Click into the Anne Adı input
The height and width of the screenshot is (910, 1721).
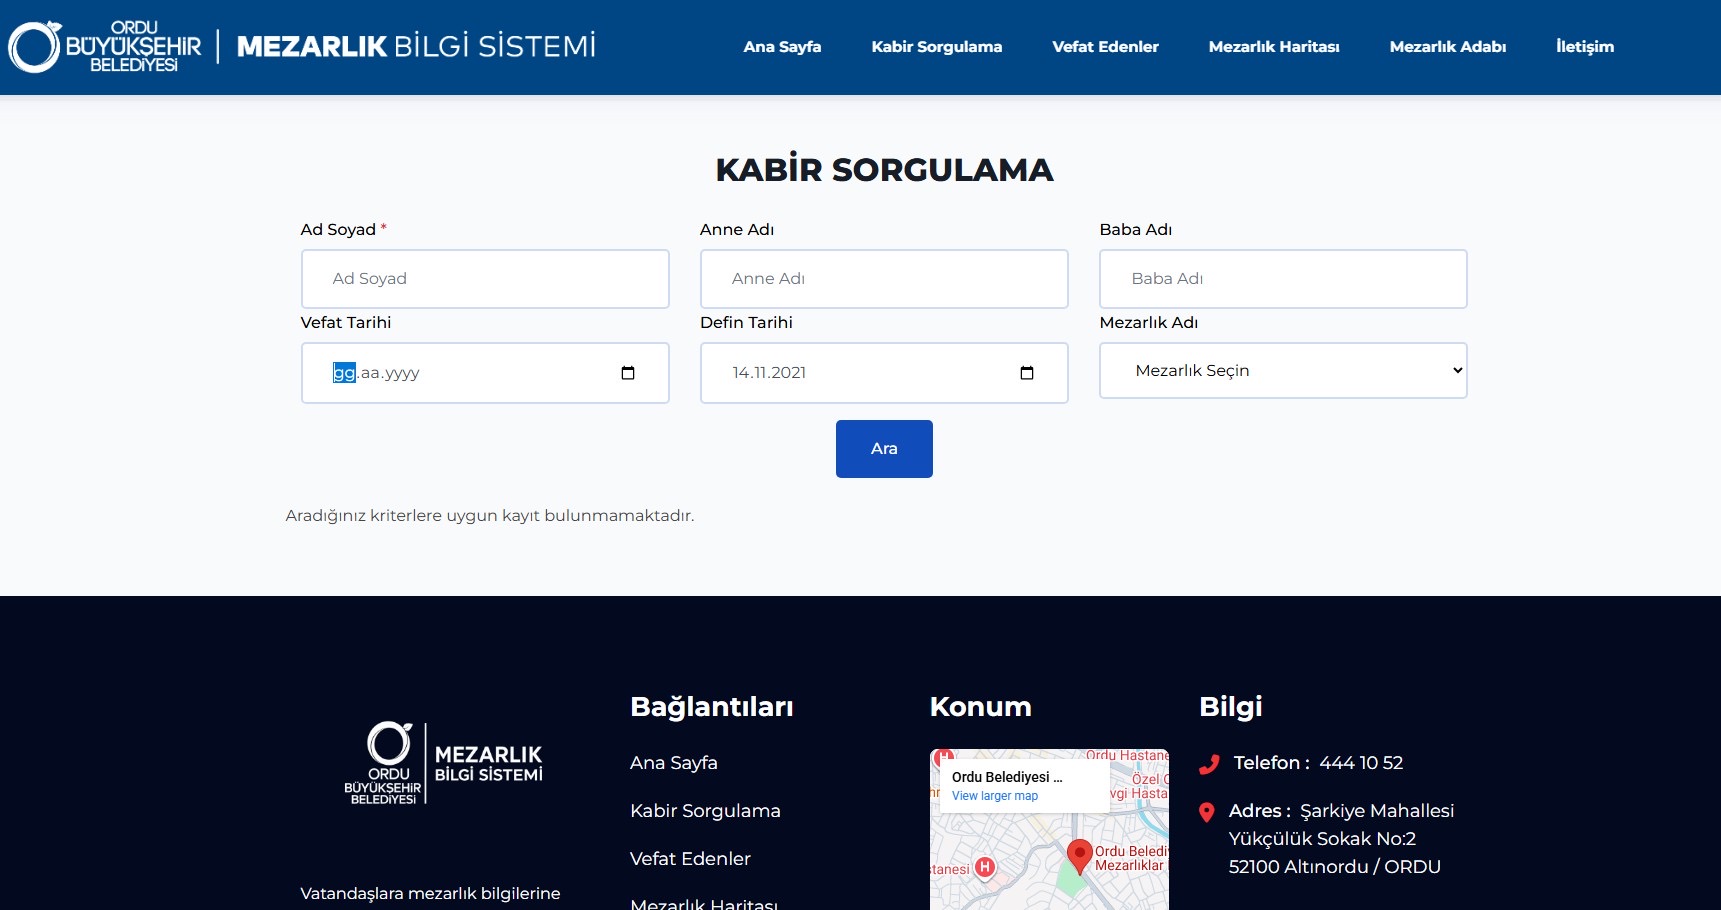[884, 279]
